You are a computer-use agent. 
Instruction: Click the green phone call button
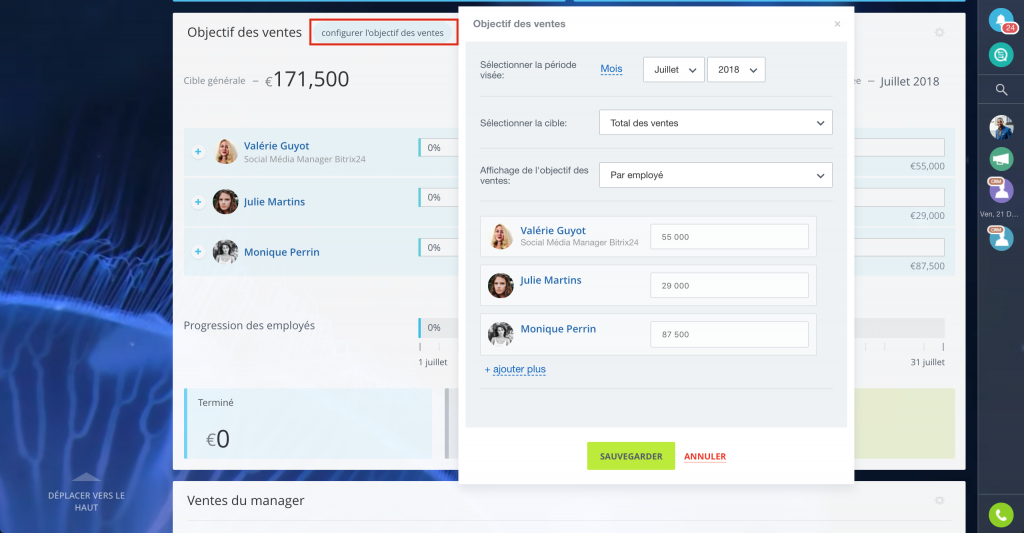[x=1000, y=515]
